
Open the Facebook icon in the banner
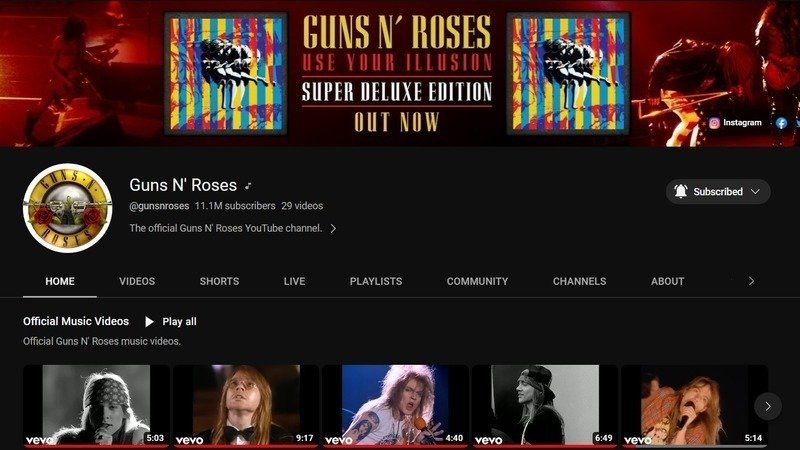[x=781, y=123]
